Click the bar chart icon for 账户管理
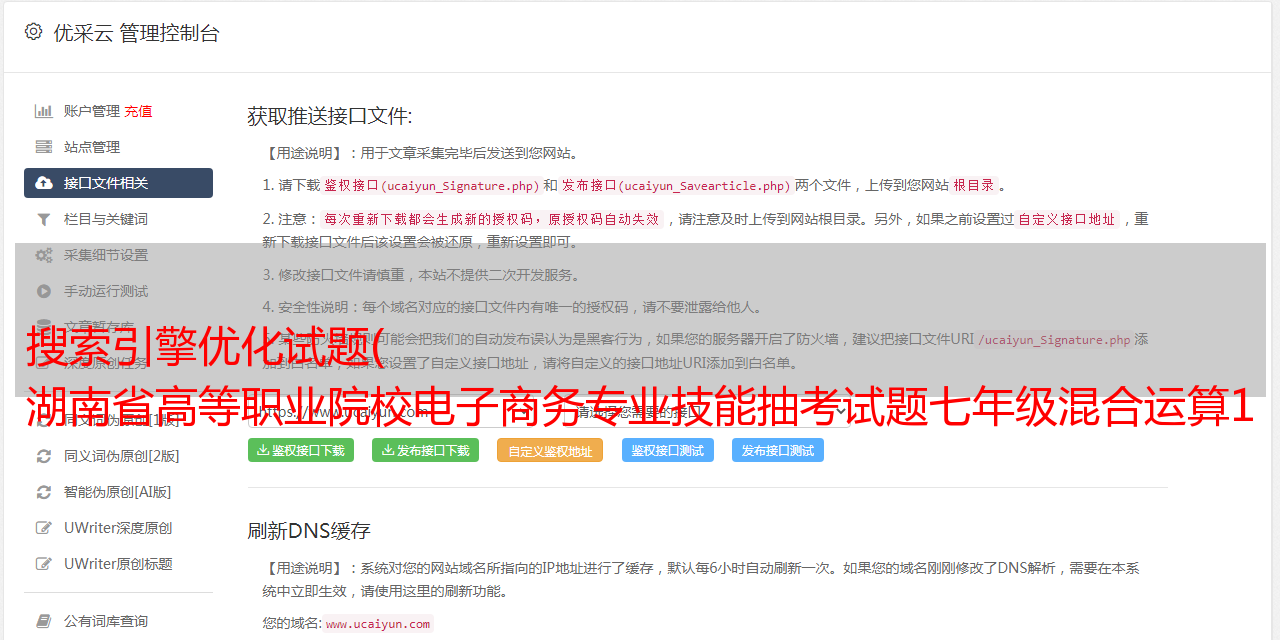1280x640 pixels. (44, 111)
